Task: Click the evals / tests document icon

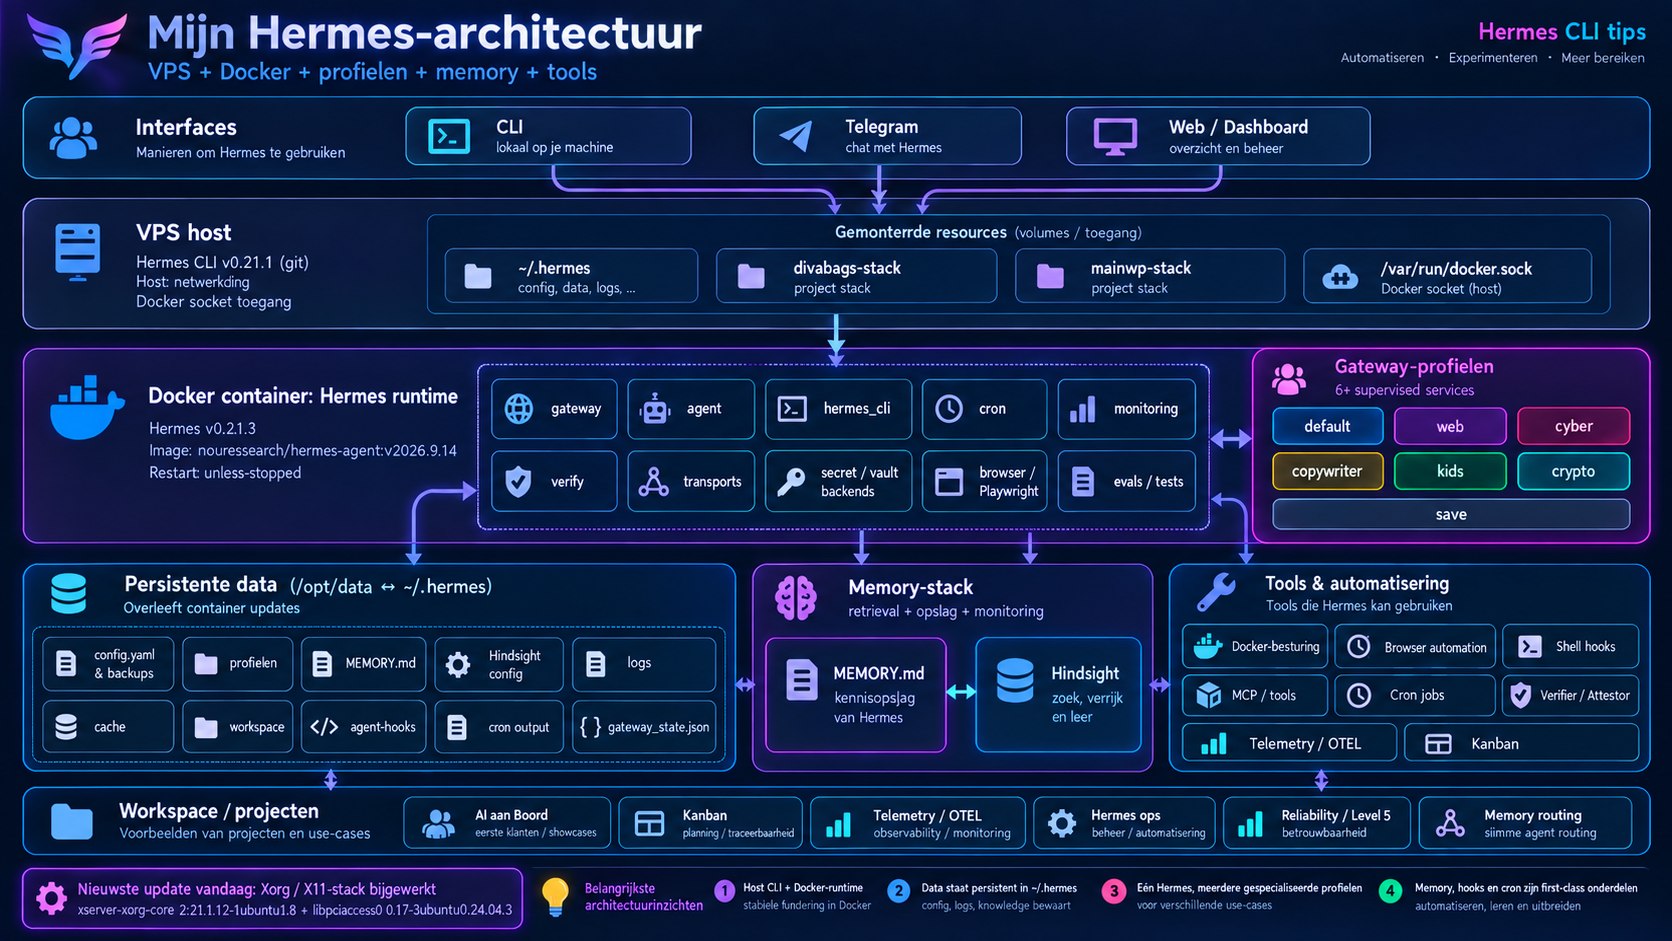Action: [x=1083, y=482]
